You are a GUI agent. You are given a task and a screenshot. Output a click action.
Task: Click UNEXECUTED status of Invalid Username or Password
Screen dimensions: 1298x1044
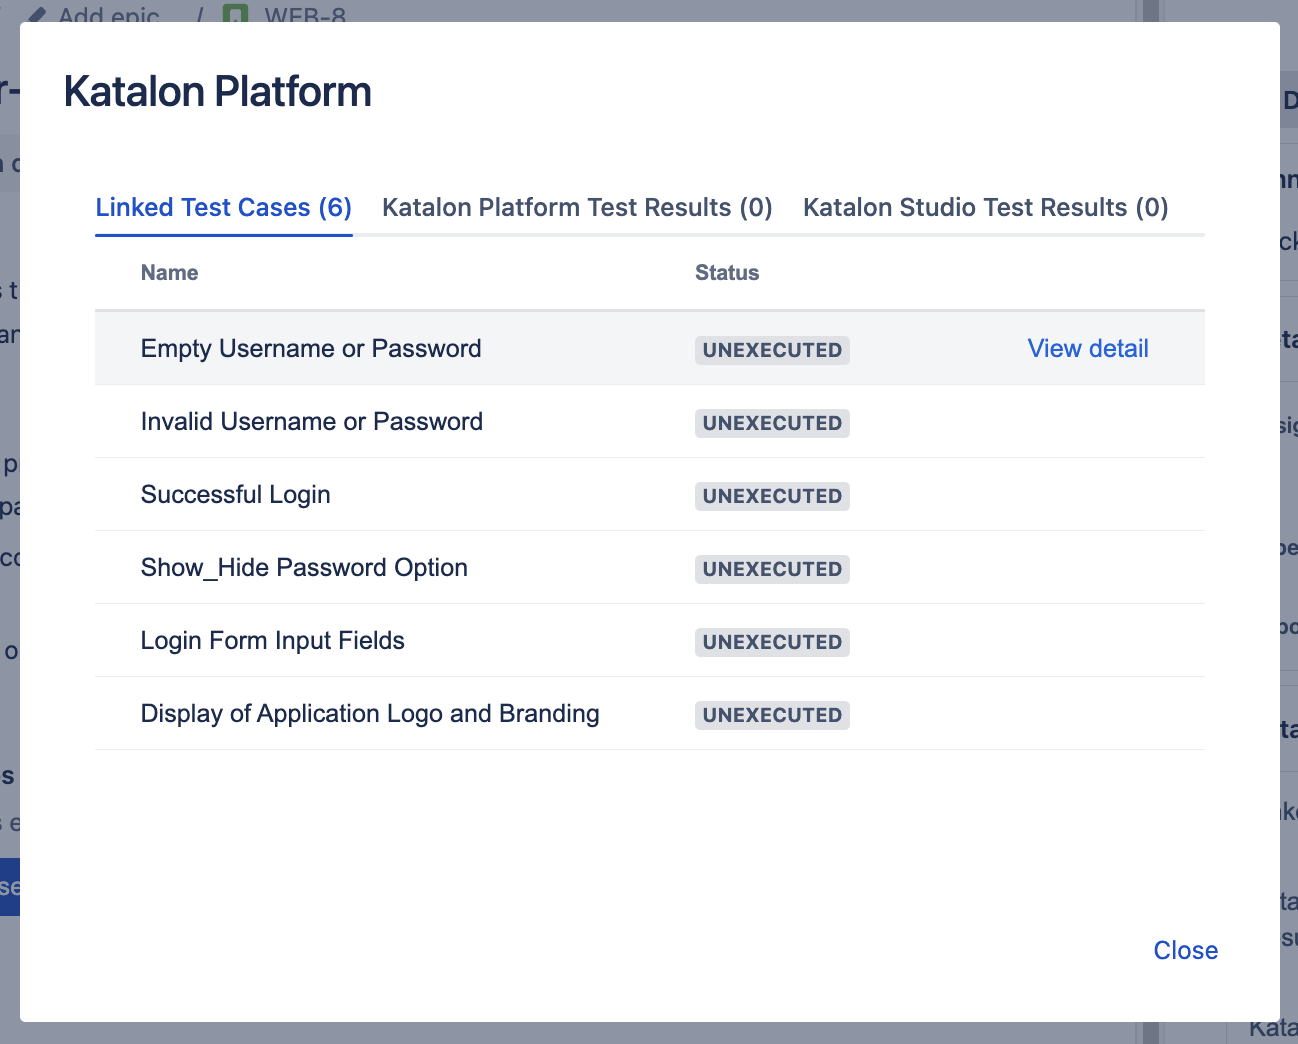click(x=772, y=423)
